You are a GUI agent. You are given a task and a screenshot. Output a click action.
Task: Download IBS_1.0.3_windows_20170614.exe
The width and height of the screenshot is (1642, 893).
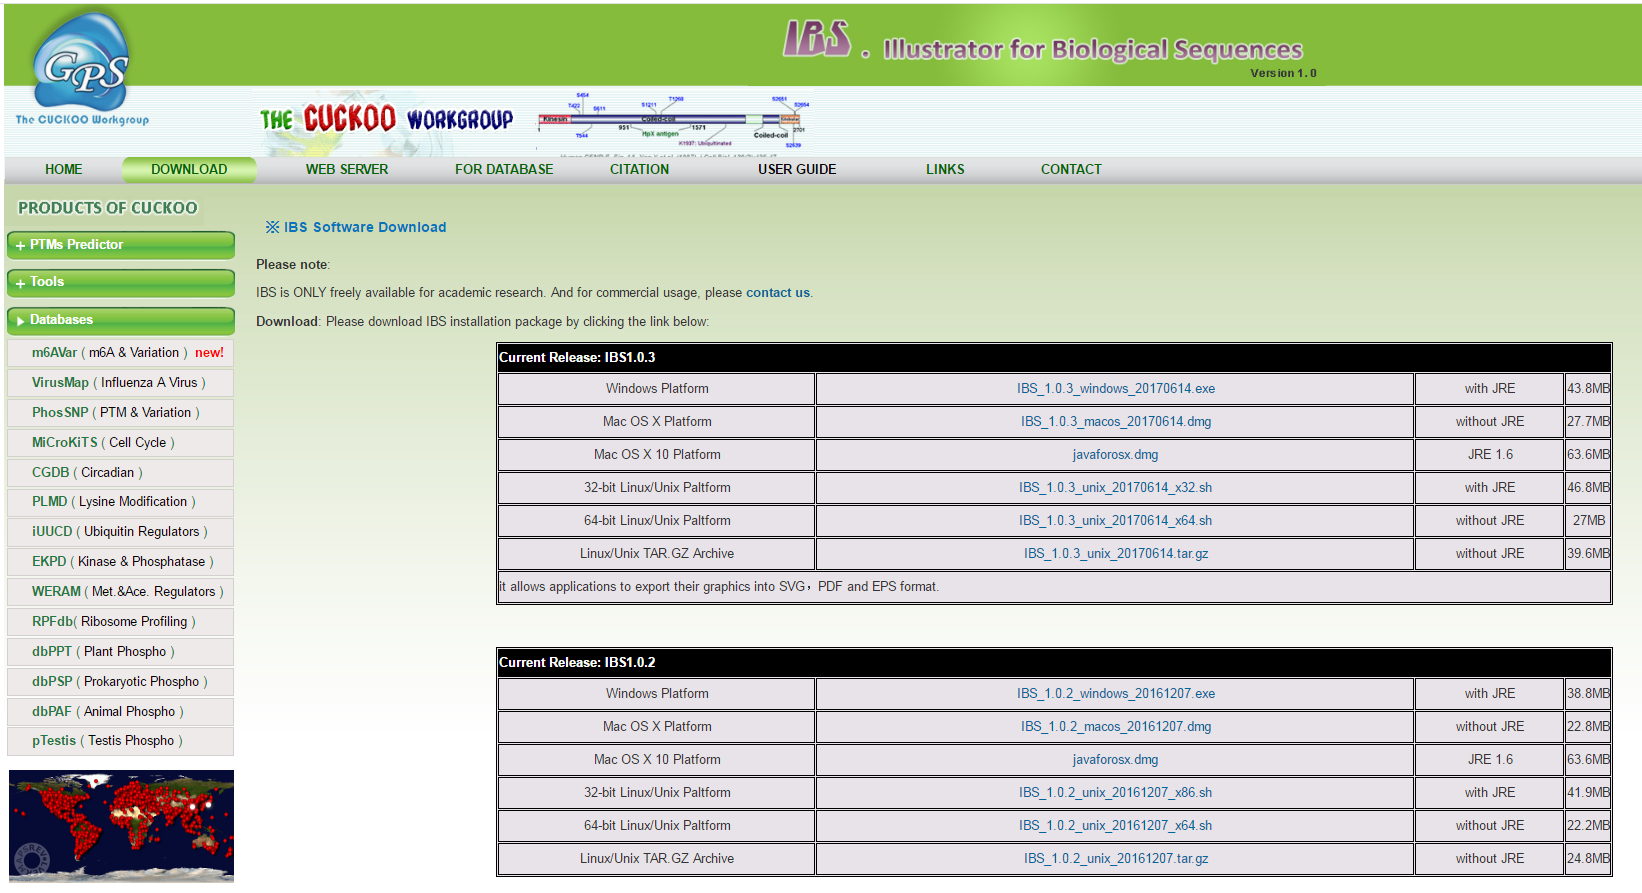tap(1115, 389)
